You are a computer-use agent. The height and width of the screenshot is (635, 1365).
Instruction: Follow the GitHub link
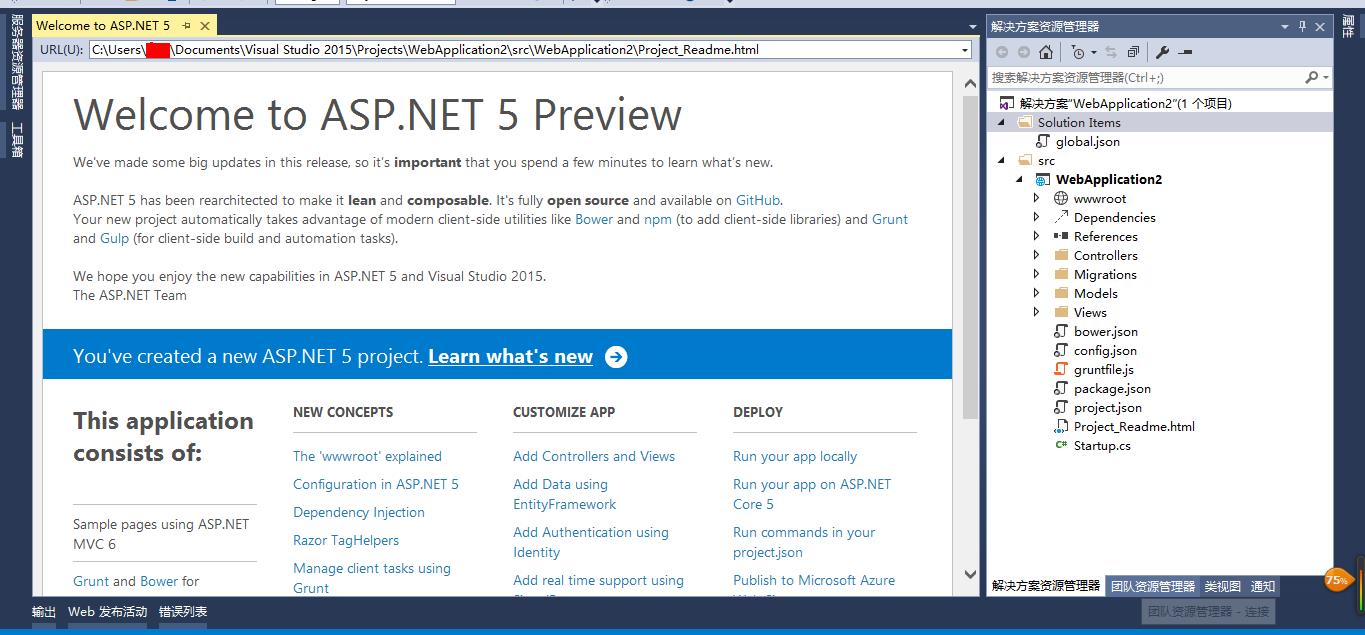point(758,200)
